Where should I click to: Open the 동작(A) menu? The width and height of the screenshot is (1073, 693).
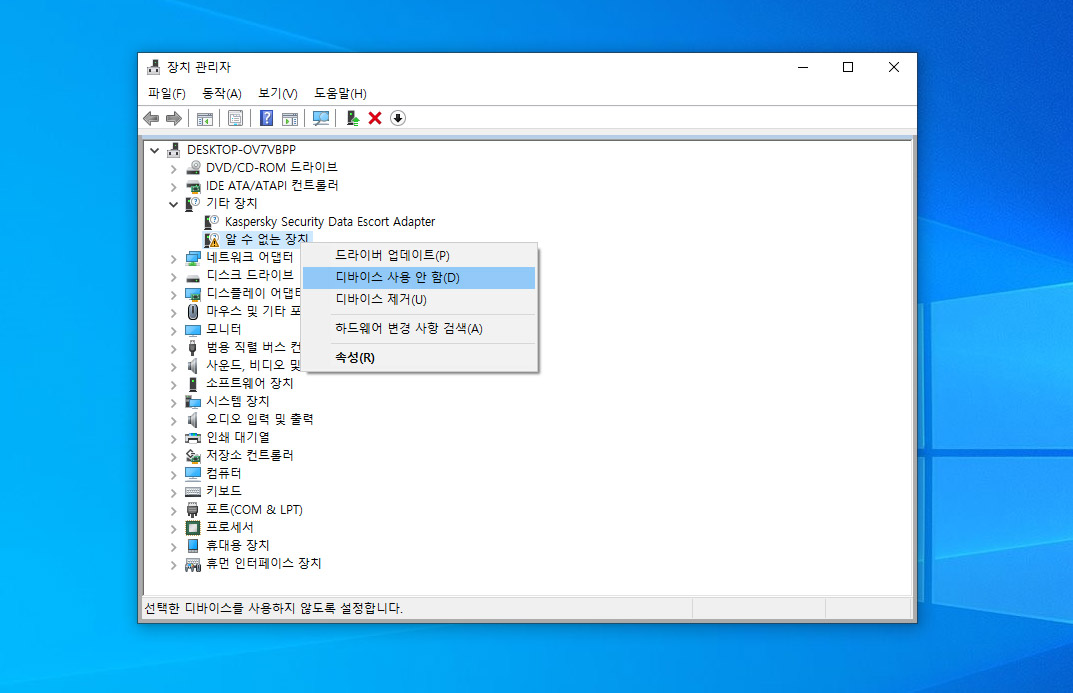point(222,93)
